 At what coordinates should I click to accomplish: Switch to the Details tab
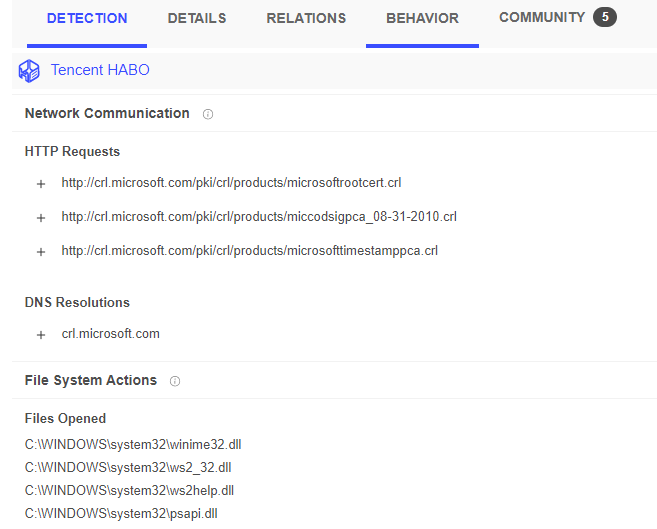click(x=197, y=18)
